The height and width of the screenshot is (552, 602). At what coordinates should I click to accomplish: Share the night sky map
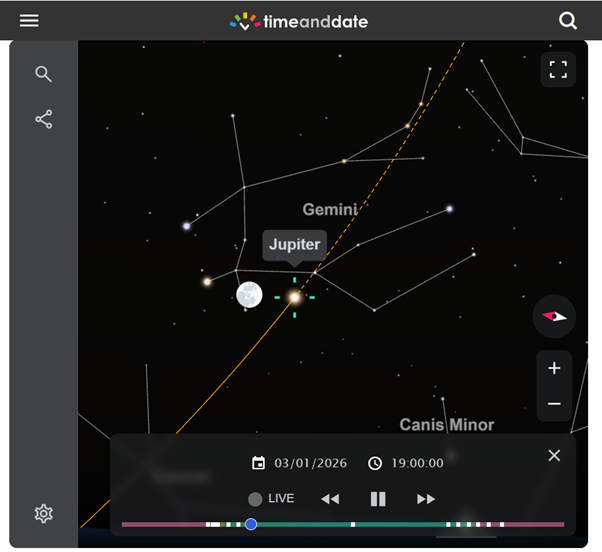tap(43, 120)
